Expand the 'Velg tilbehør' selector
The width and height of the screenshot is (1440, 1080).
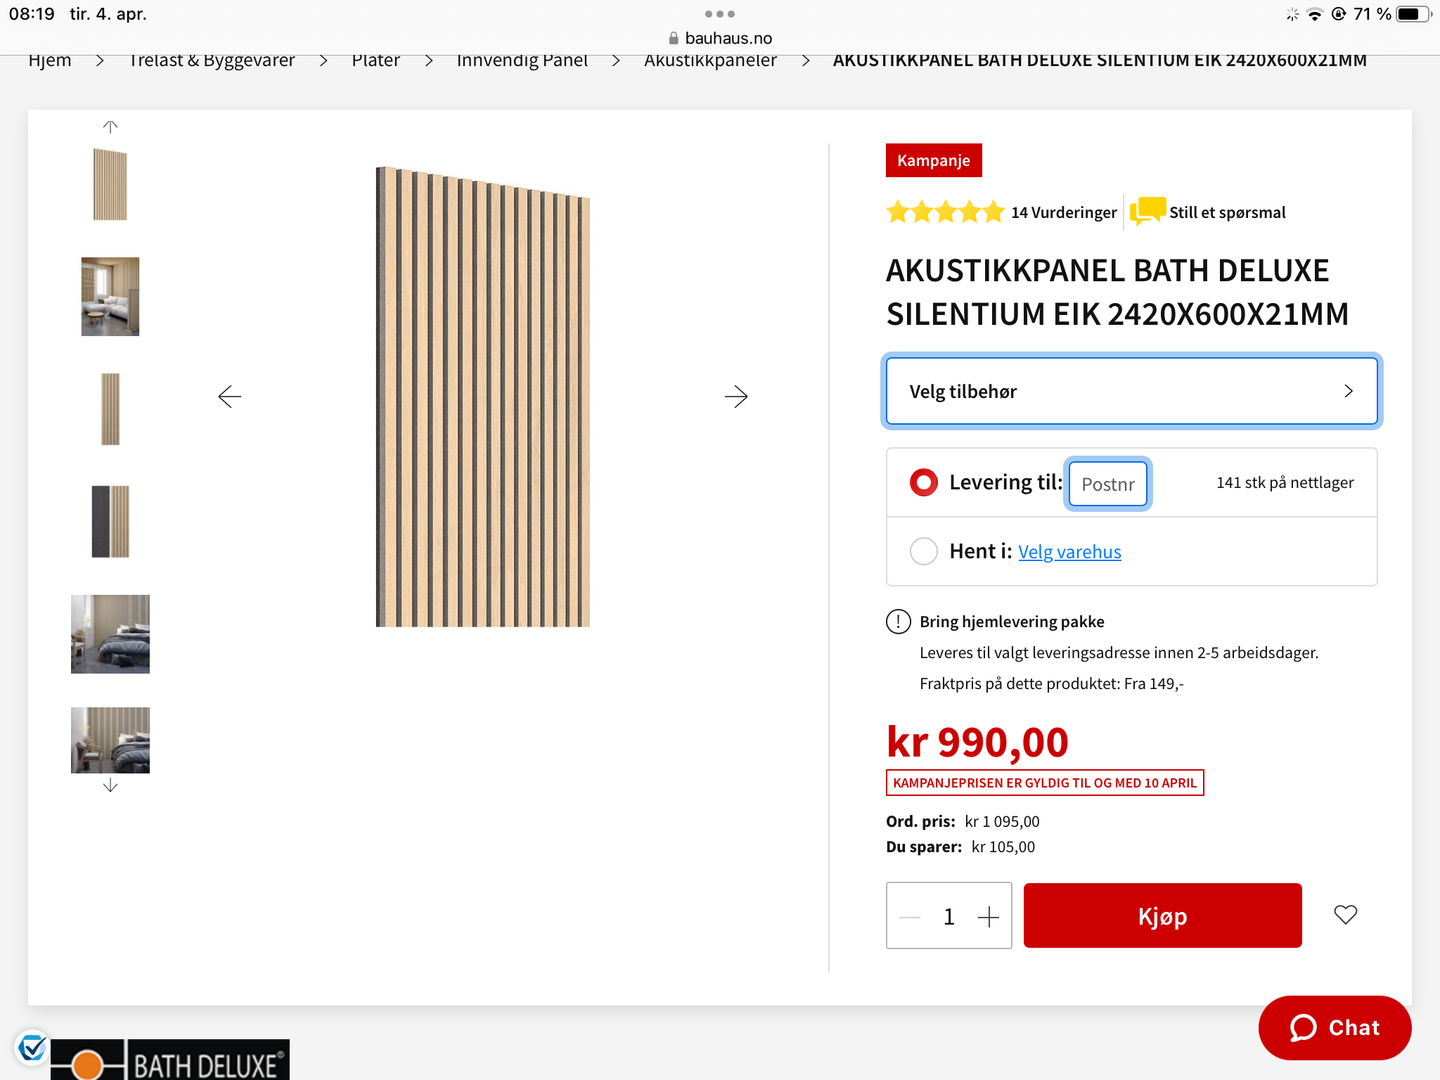pyautogui.click(x=1131, y=391)
